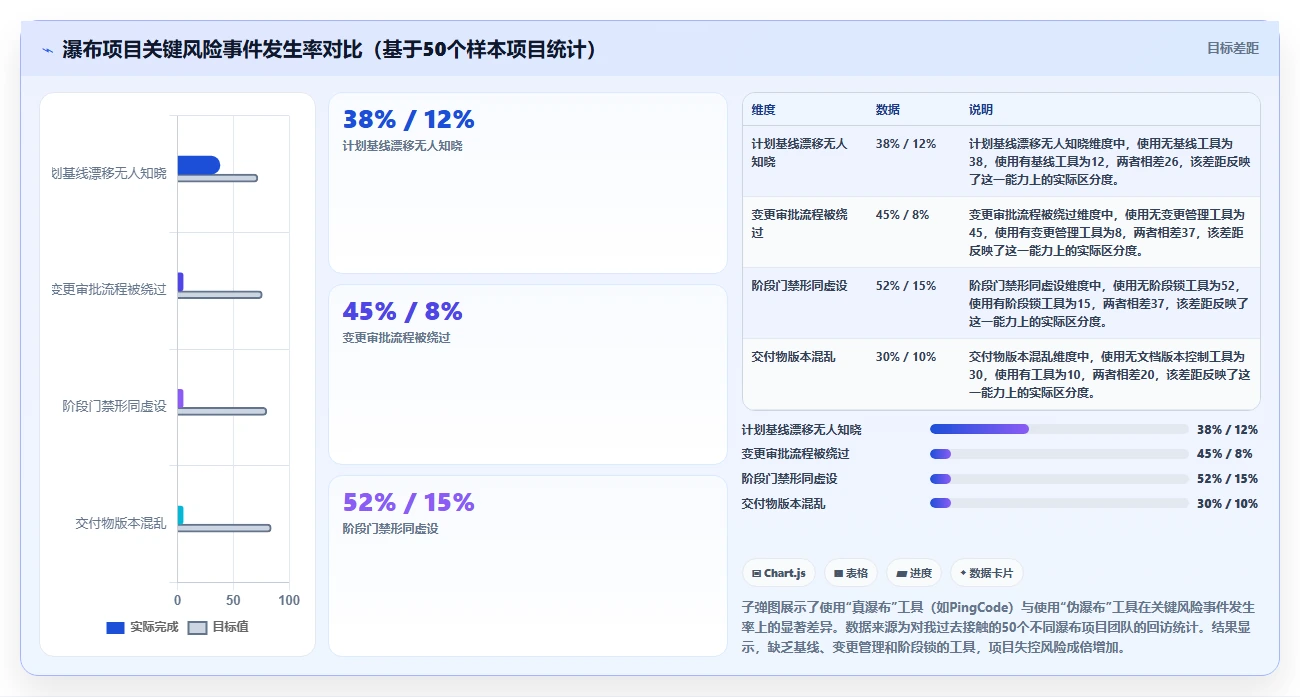Click the Chart.js chip
This screenshot has width=1300, height=697.
[778, 573]
